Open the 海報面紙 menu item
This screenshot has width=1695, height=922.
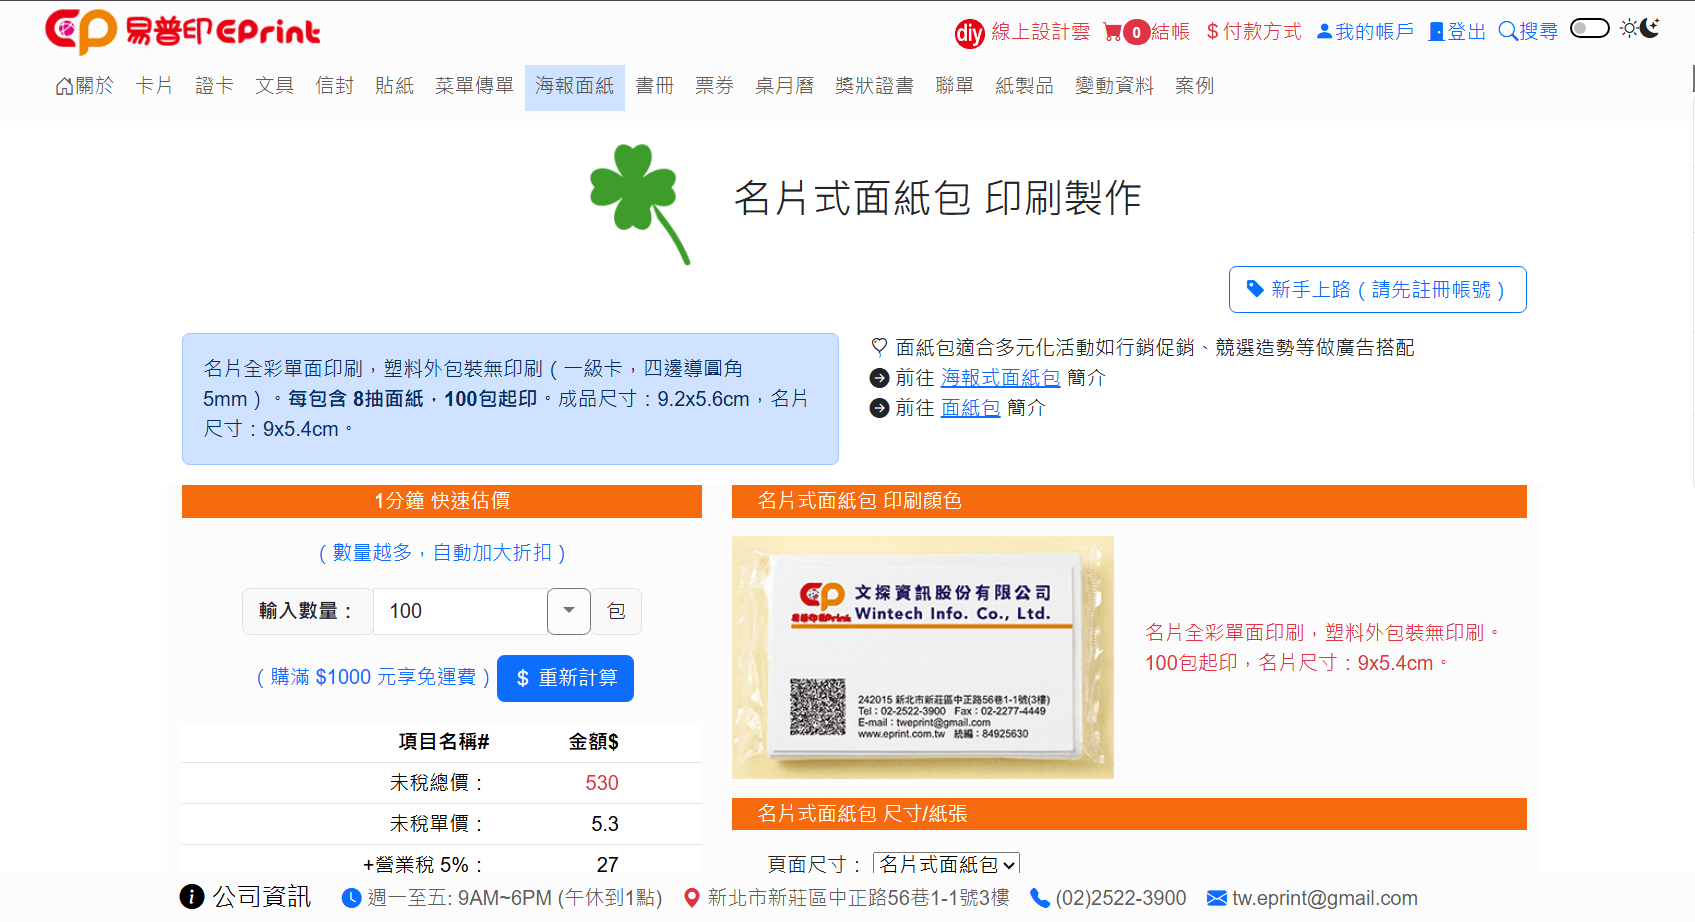pyautogui.click(x=574, y=86)
